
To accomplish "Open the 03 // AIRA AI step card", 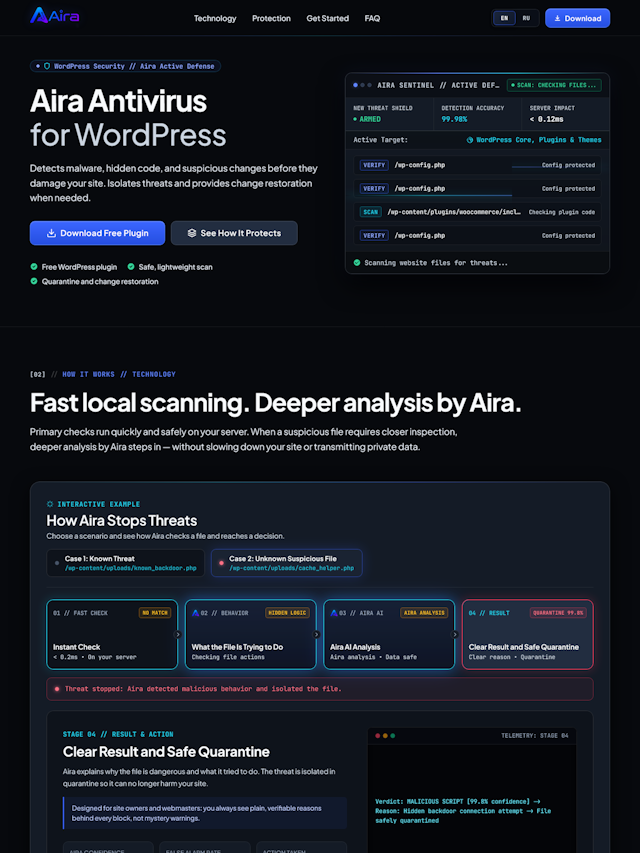I will point(389,634).
